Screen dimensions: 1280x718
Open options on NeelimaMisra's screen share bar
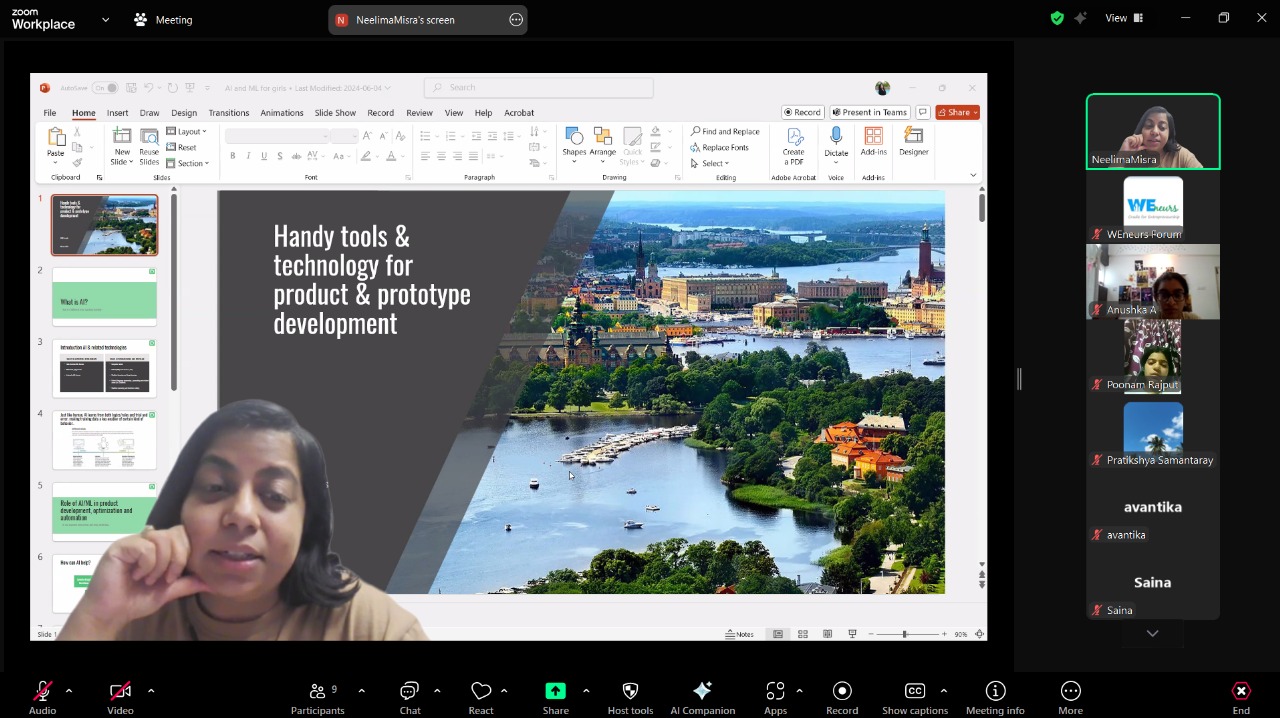click(516, 20)
